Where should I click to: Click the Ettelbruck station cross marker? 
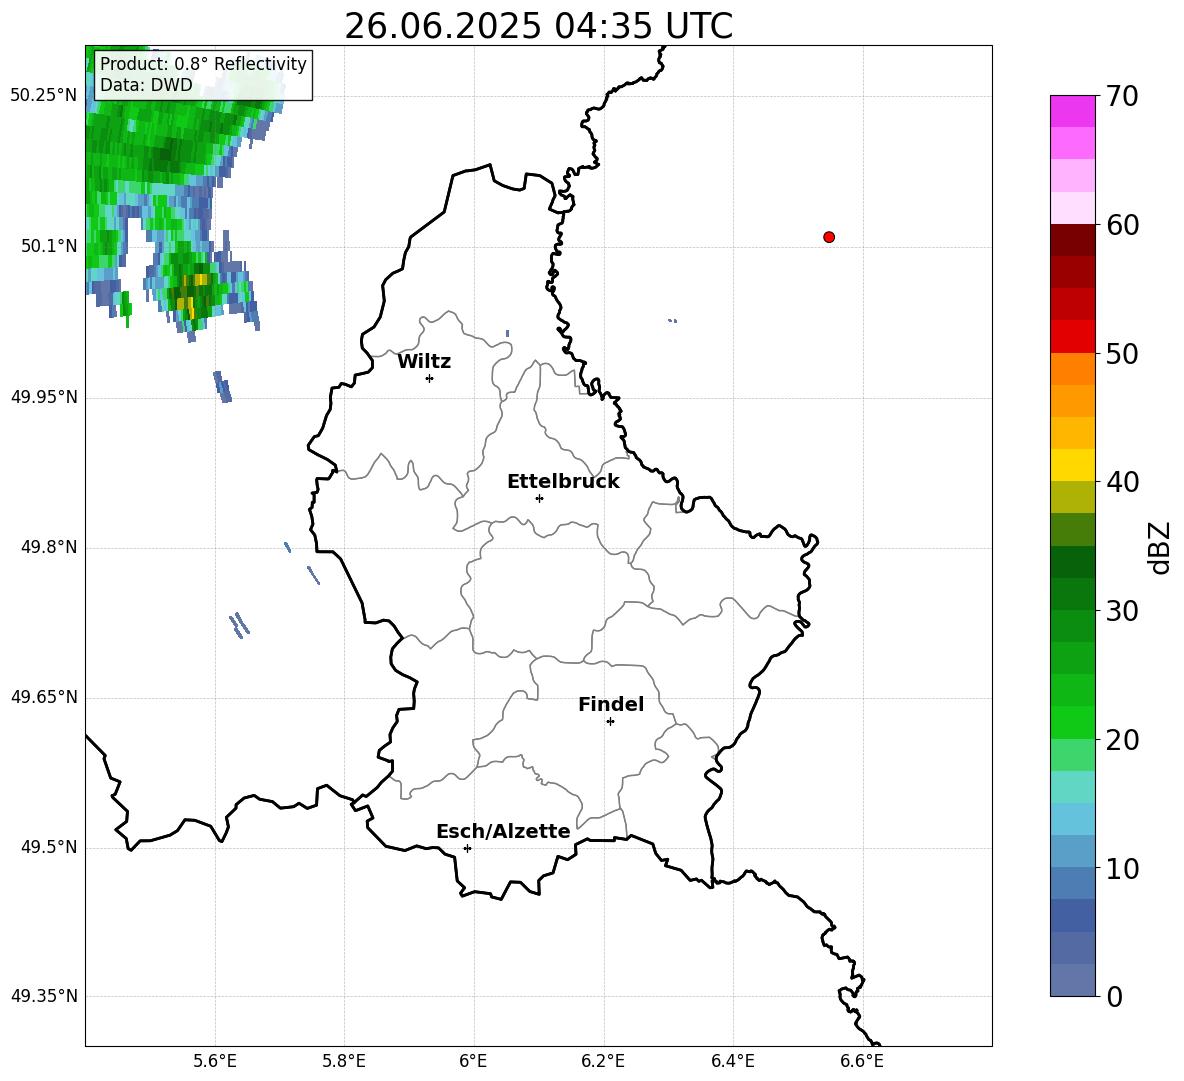tap(539, 498)
